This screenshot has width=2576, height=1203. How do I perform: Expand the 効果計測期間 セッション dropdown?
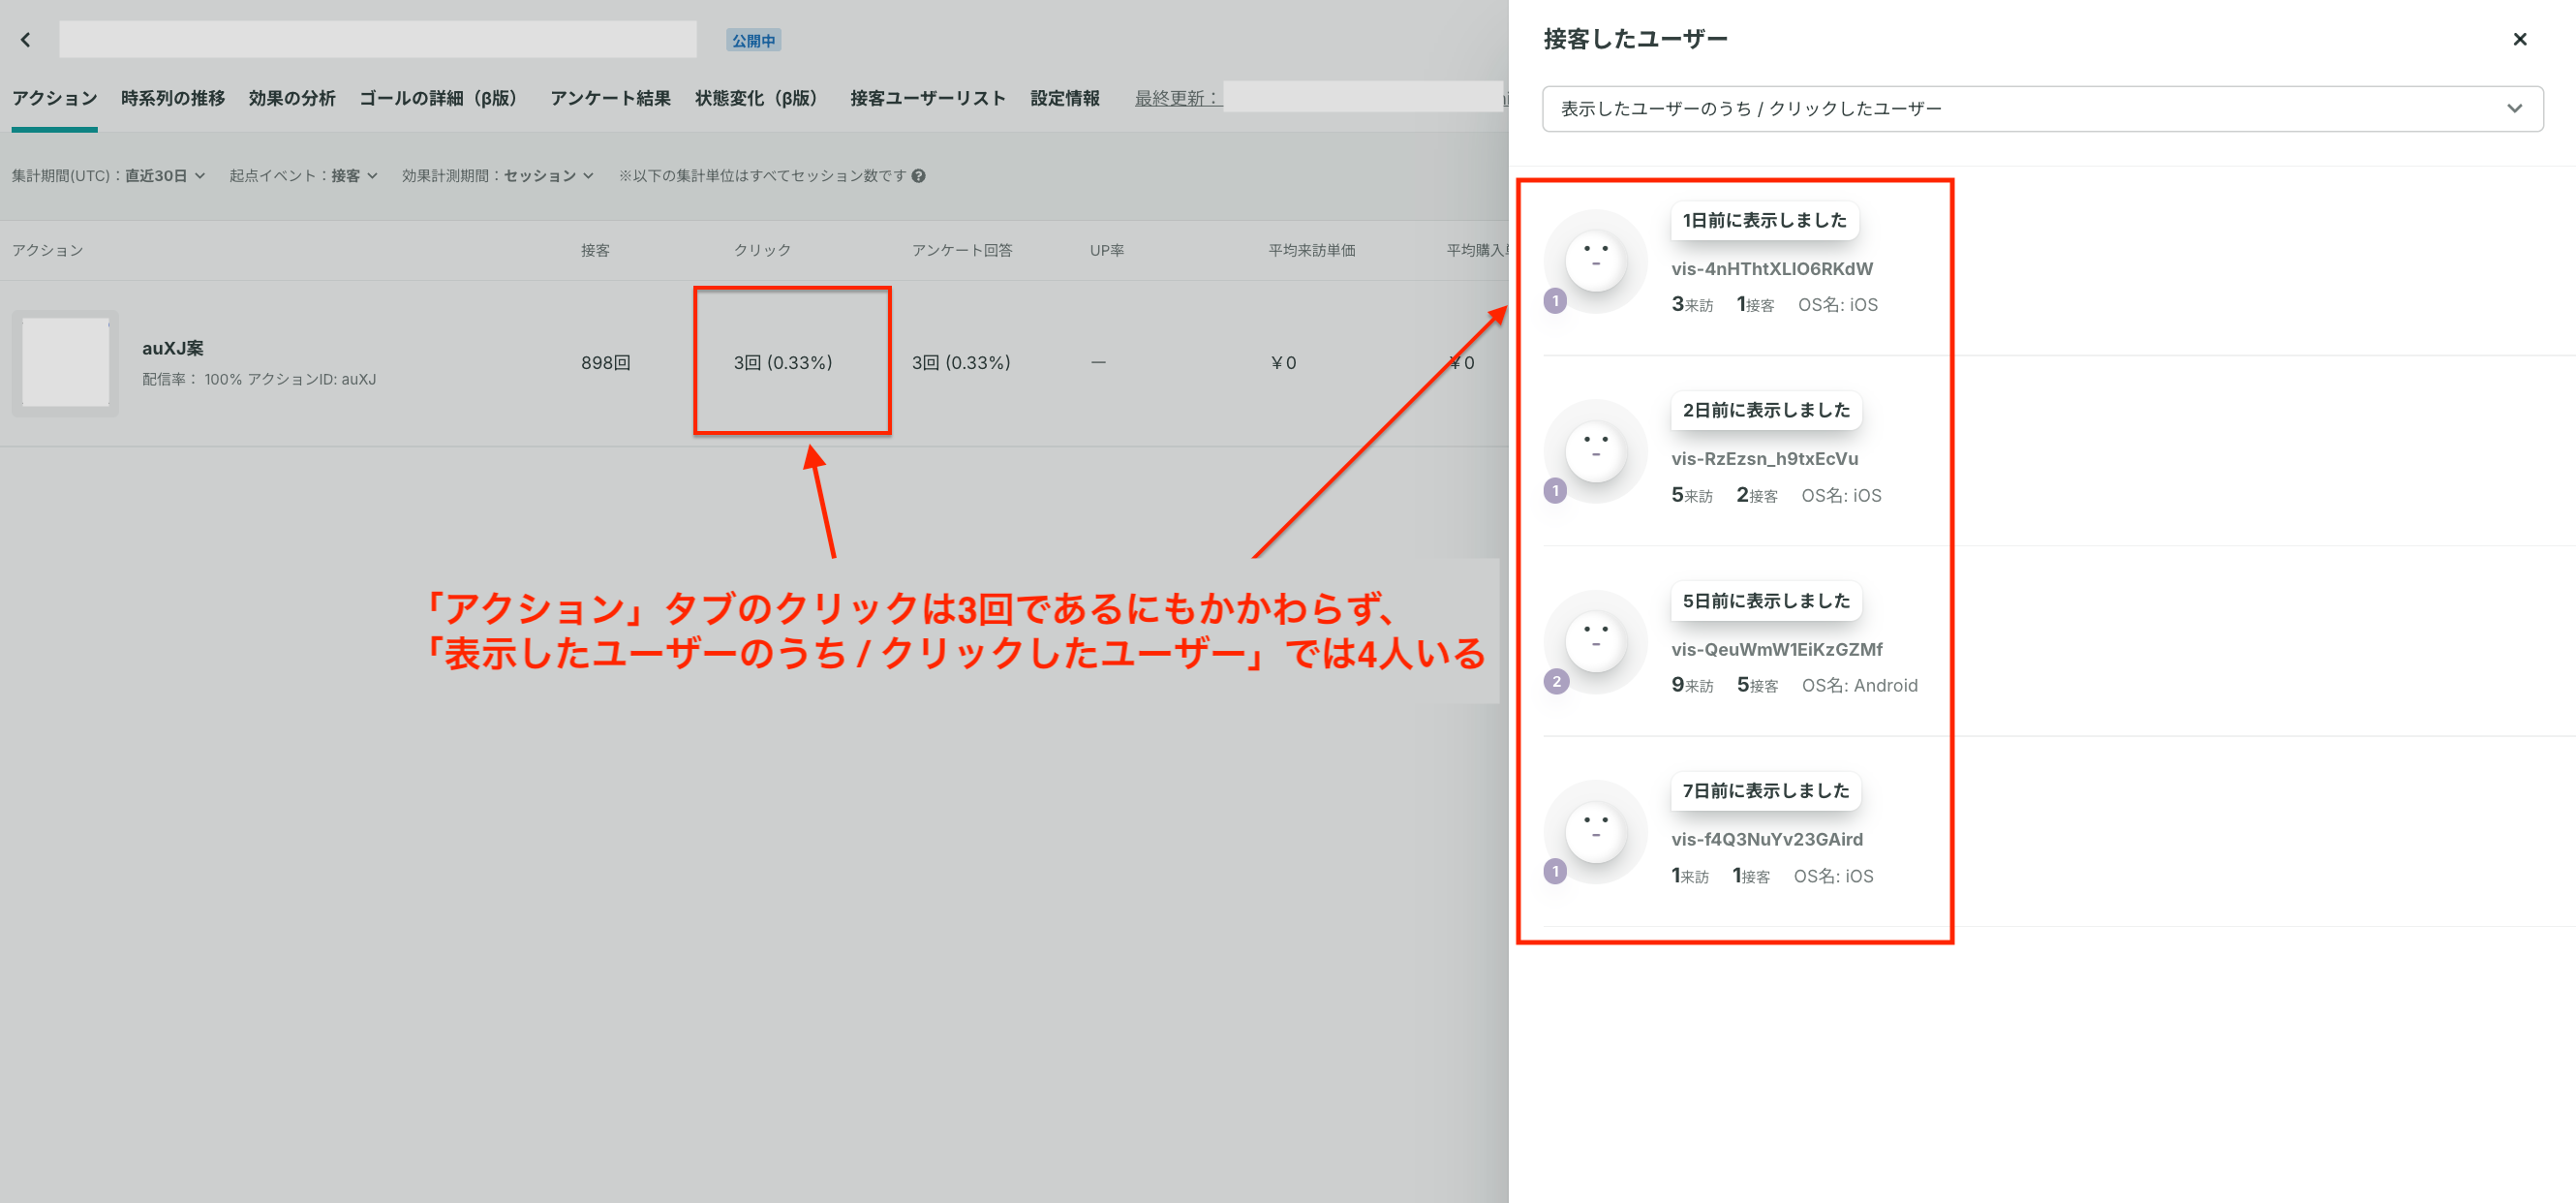tap(498, 176)
